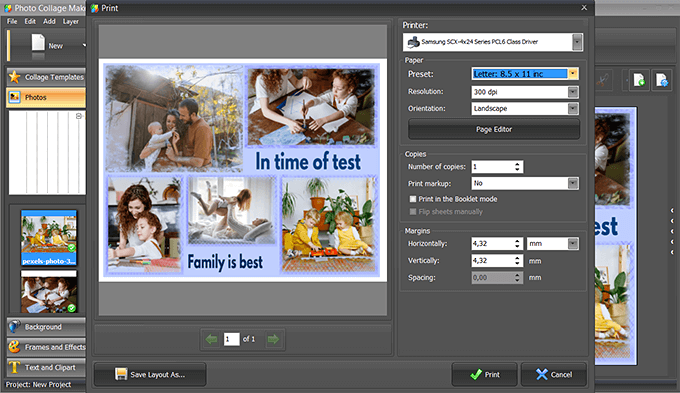680x393 pixels.
Task: Click Save Layout As button
Action: (150, 374)
